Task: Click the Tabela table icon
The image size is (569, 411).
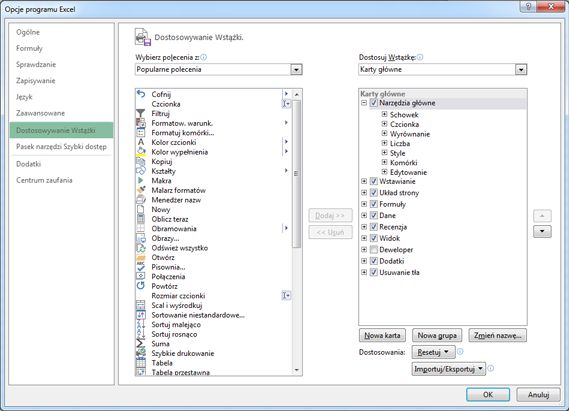Action: click(x=141, y=363)
